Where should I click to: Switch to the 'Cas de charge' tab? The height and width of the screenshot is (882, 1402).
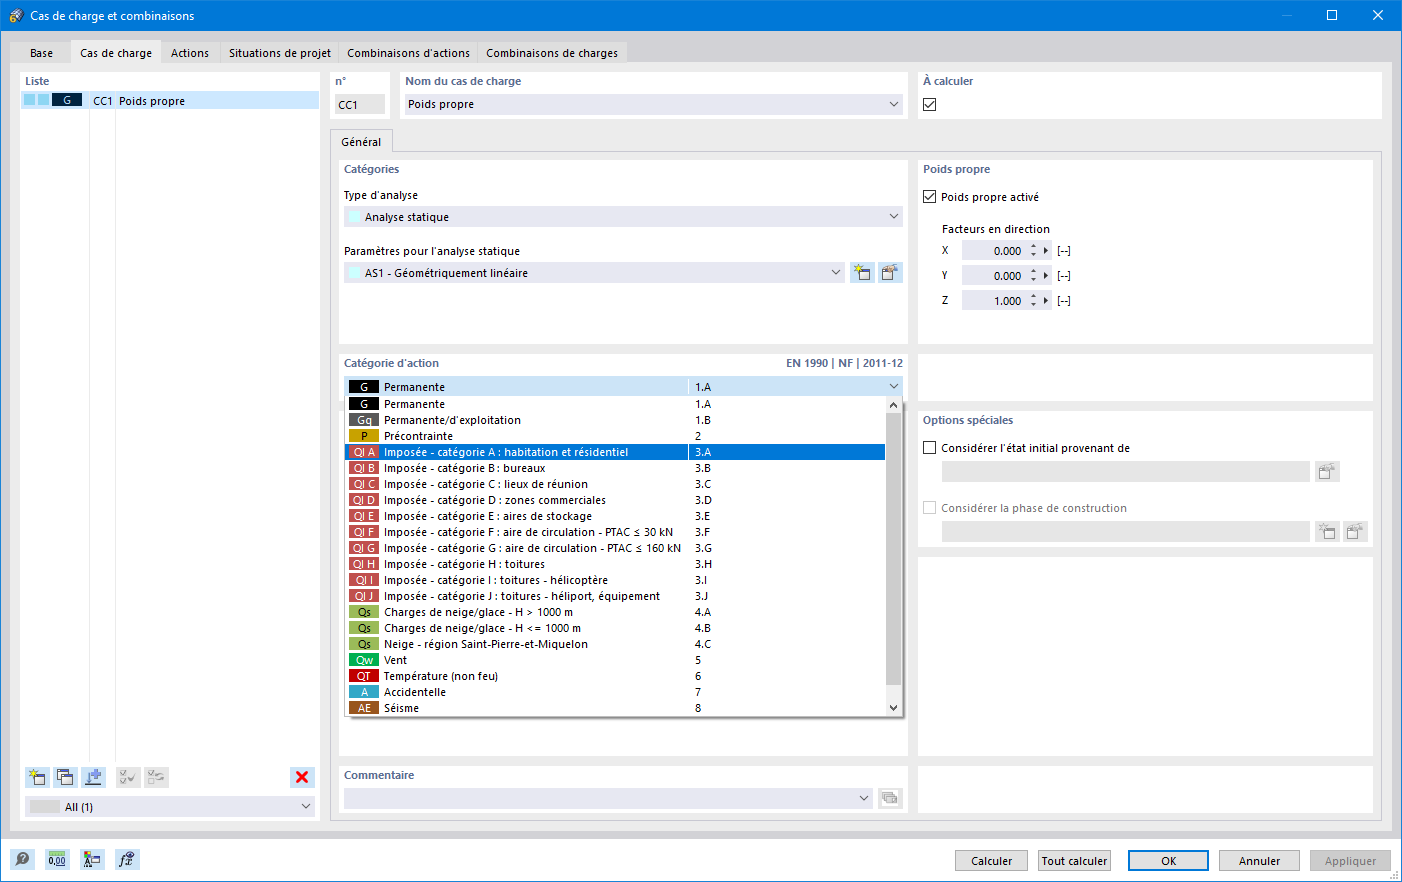(x=116, y=53)
